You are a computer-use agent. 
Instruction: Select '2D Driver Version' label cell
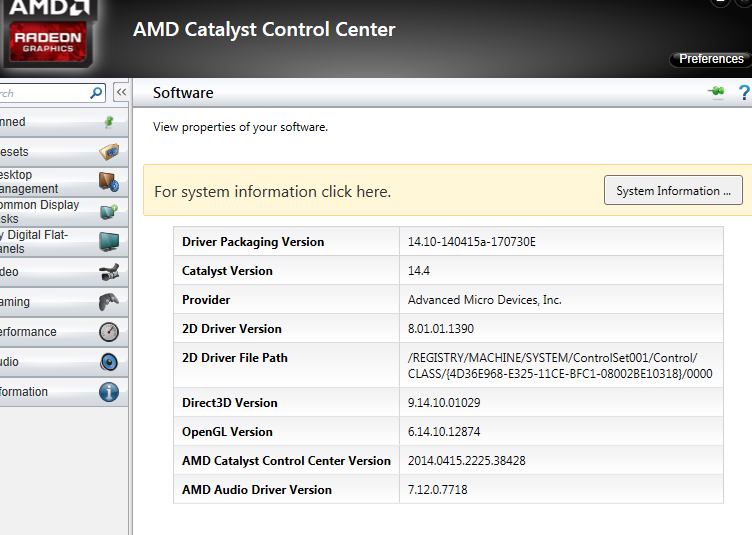(286, 328)
